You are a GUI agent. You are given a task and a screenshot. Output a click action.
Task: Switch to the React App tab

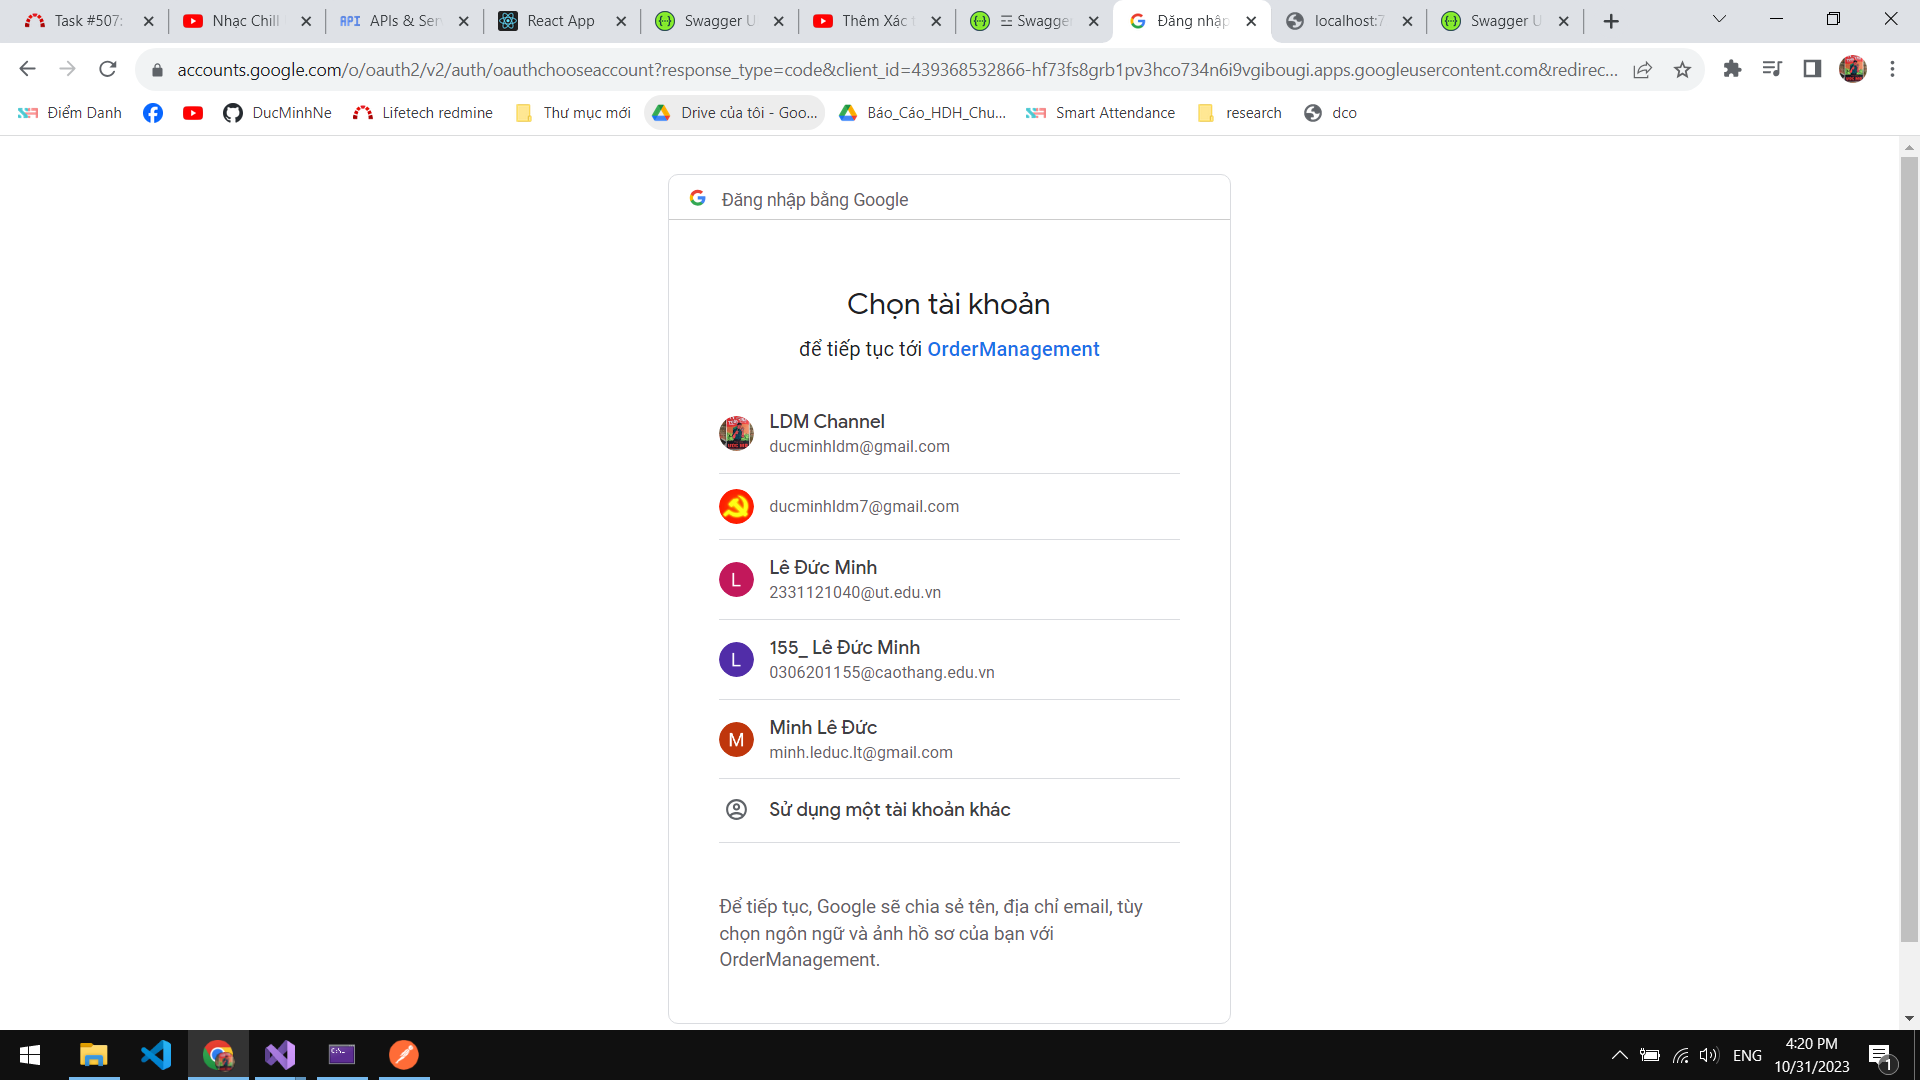[560, 21]
